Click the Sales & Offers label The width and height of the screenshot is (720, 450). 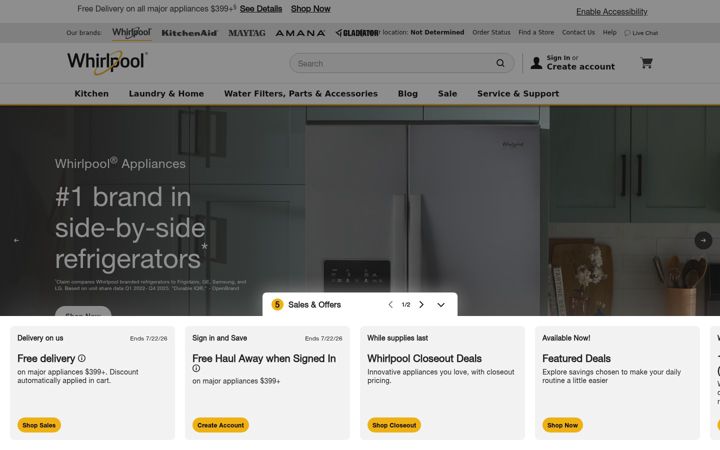click(315, 304)
